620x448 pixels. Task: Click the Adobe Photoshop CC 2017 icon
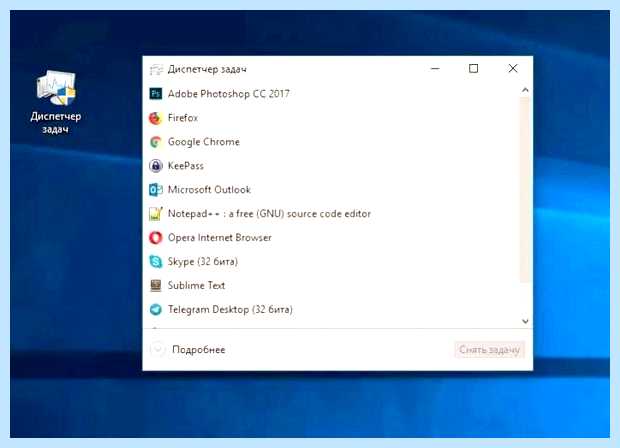click(155, 94)
